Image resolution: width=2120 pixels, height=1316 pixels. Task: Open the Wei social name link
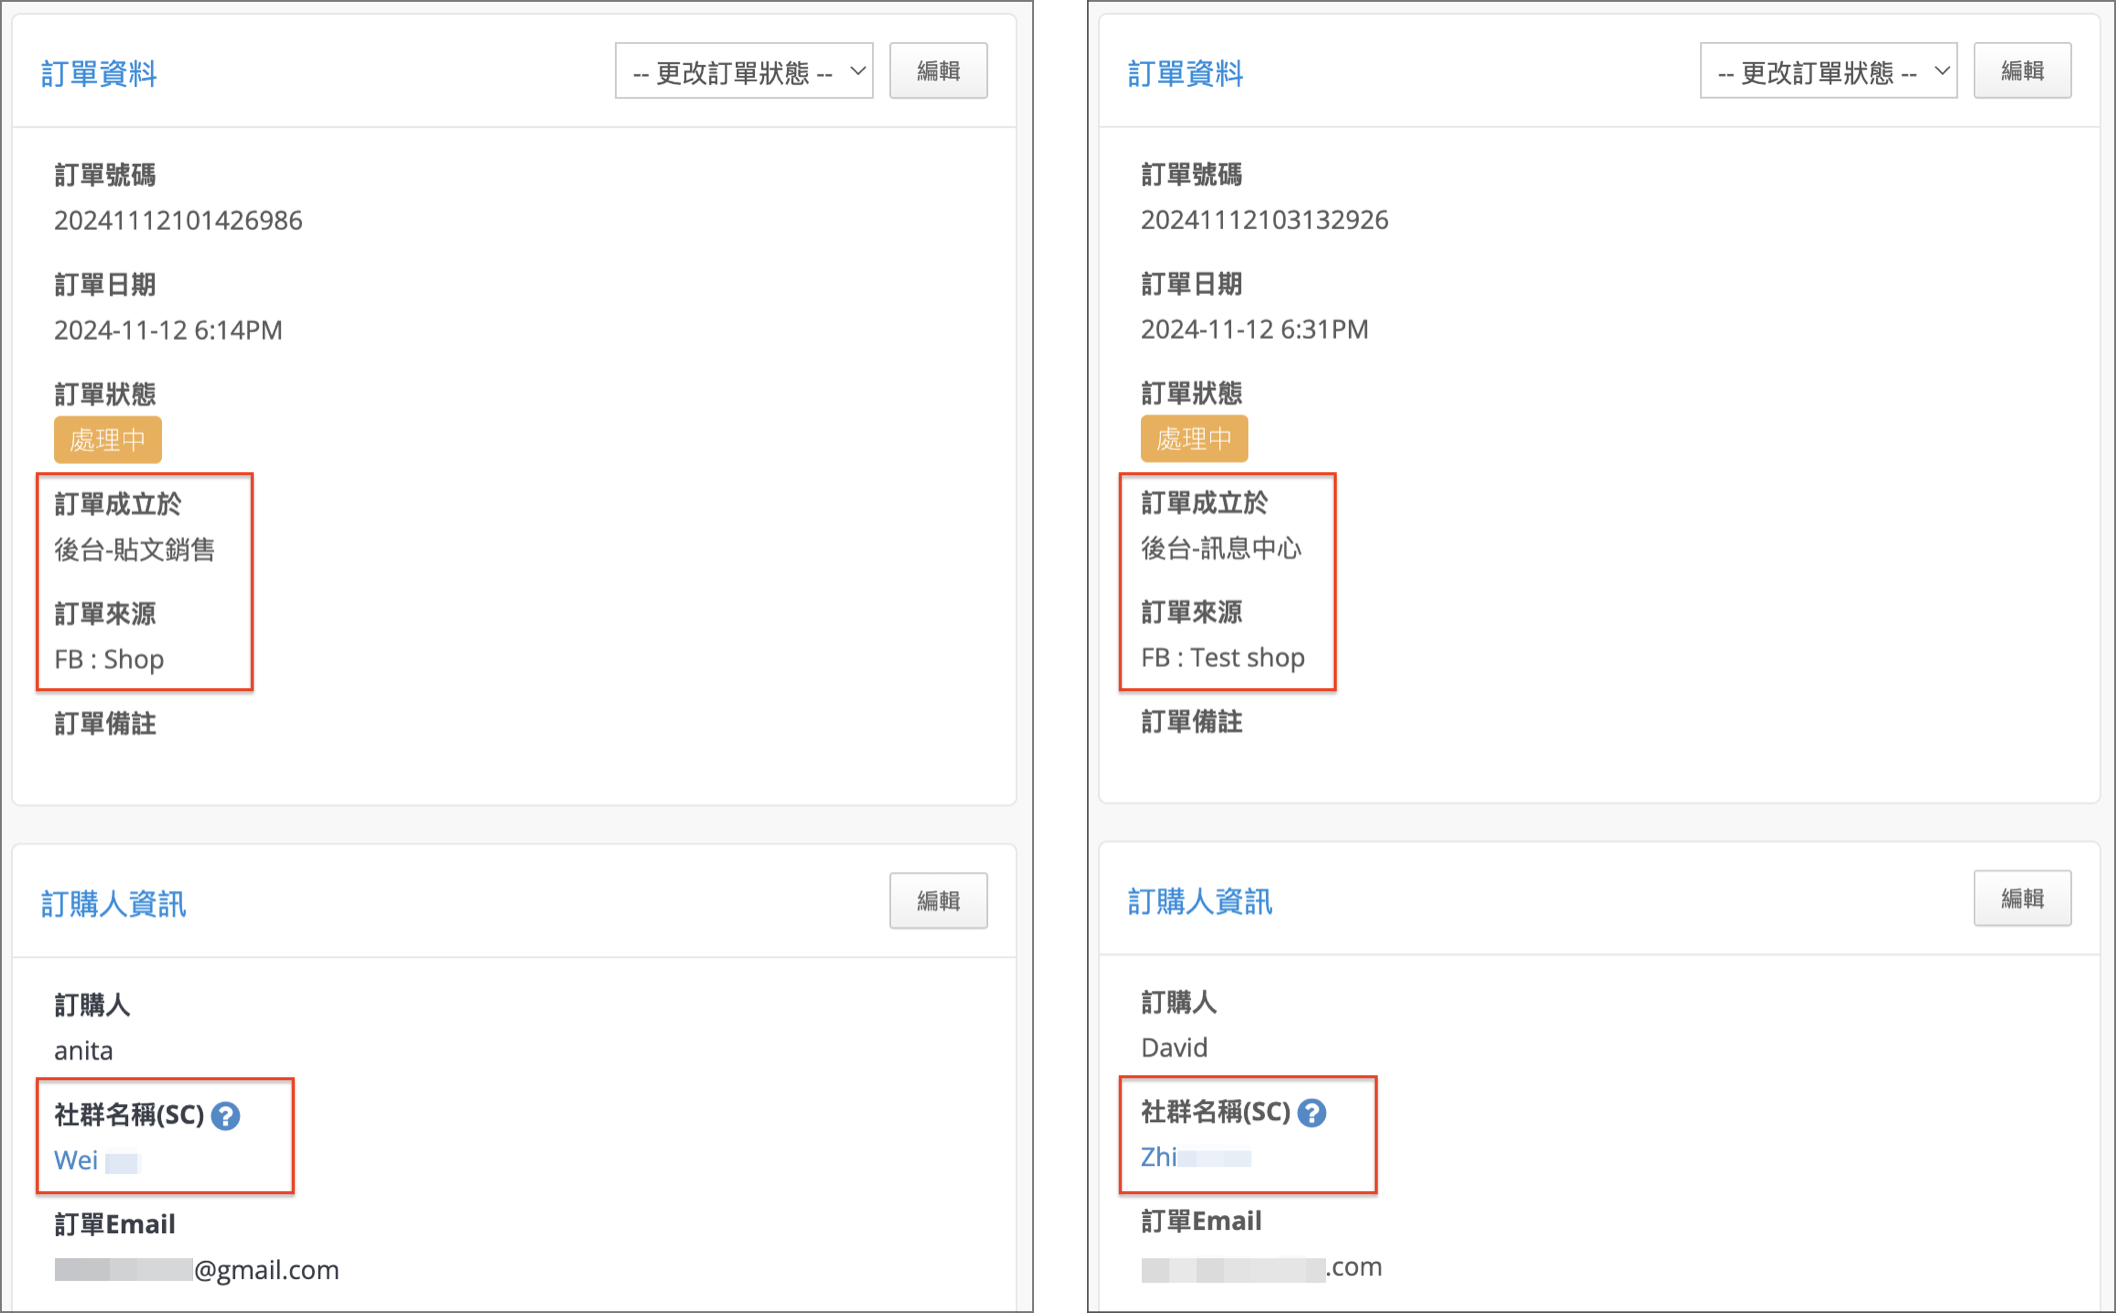pos(96,1160)
